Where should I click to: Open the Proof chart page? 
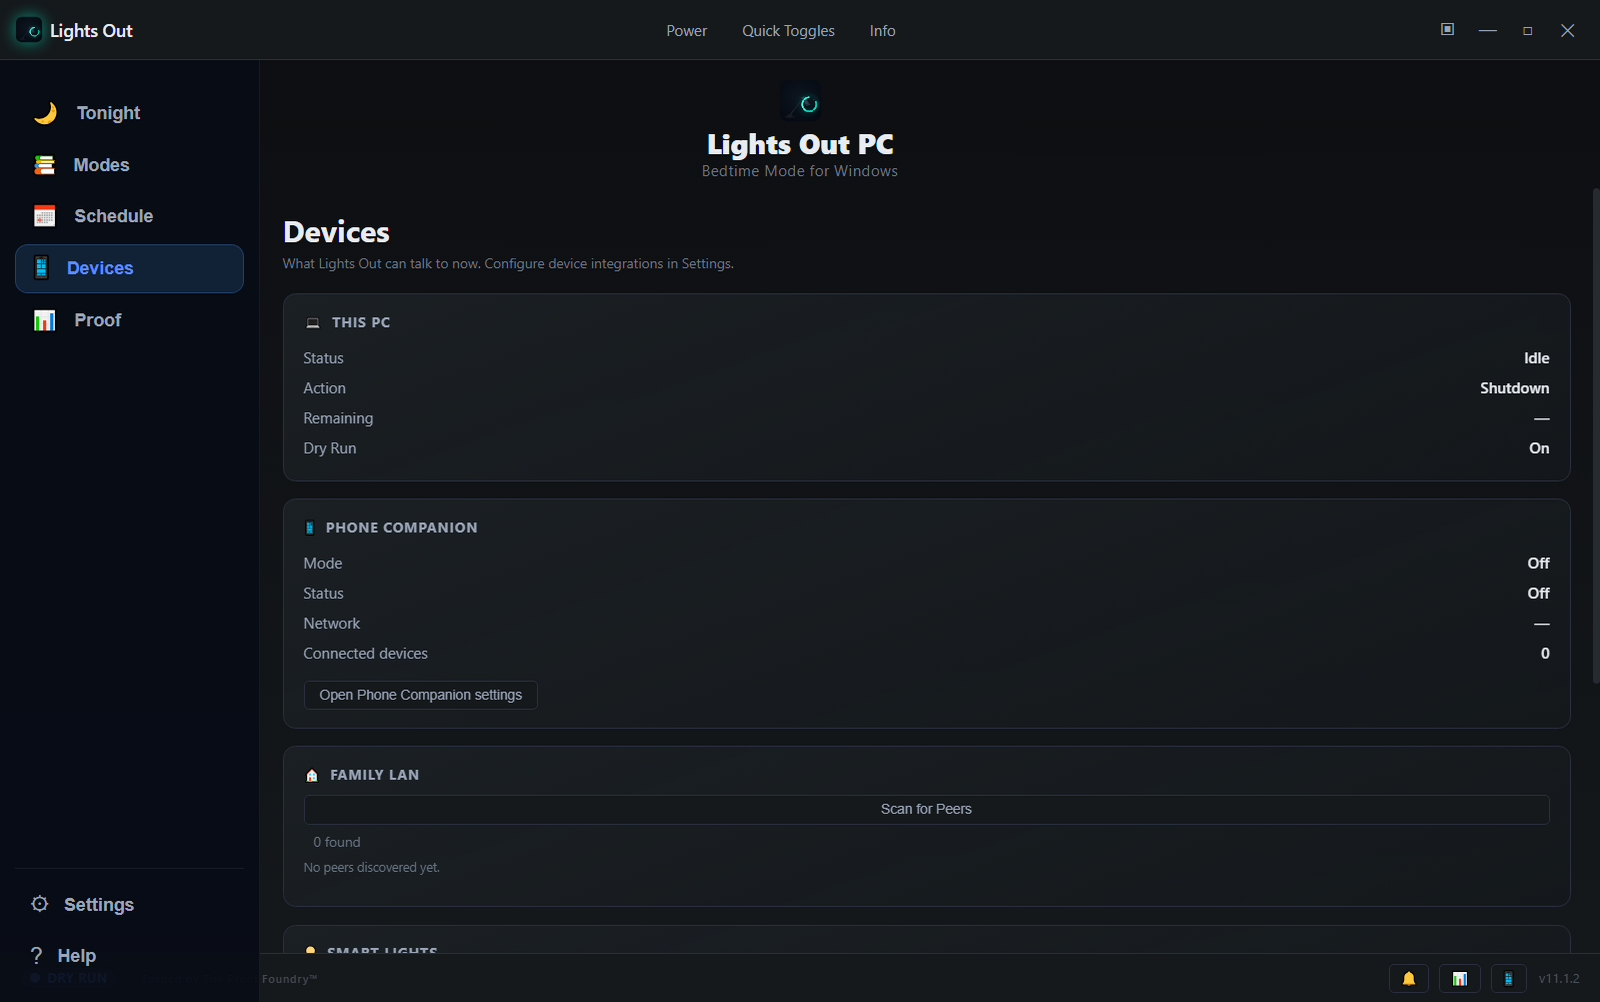pyautogui.click(x=129, y=320)
